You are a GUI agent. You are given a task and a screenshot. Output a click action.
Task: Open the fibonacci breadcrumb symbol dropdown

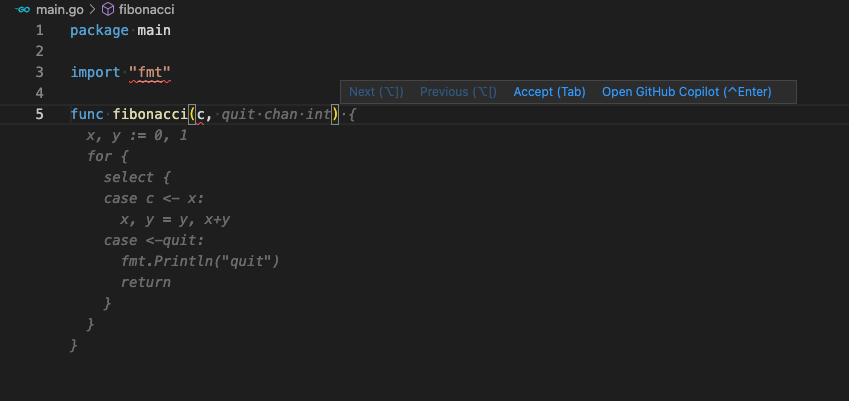pos(146,9)
